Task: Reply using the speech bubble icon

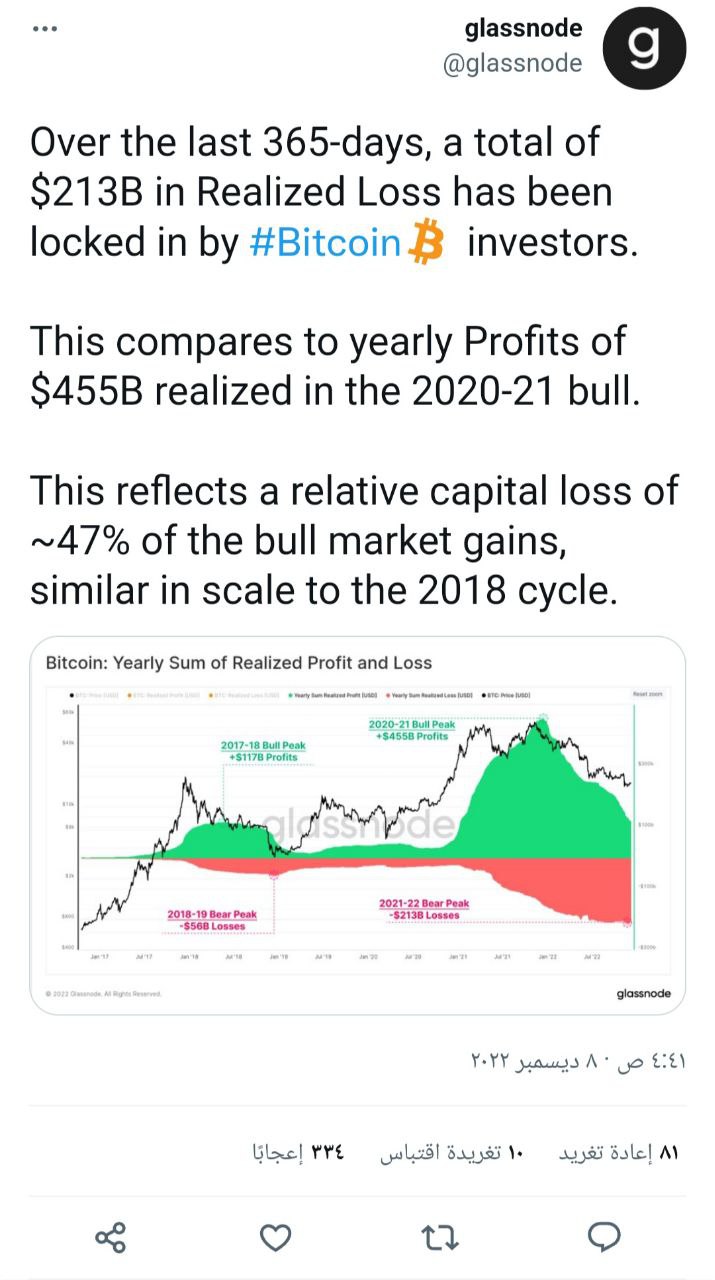Action: [x=604, y=1238]
